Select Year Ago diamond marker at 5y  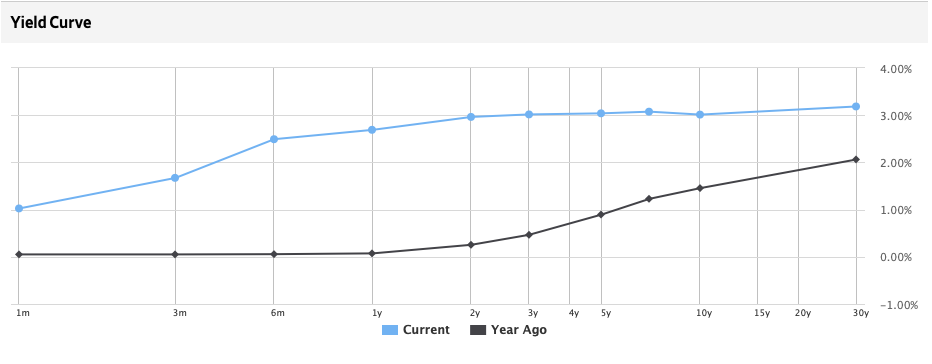[601, 215]
